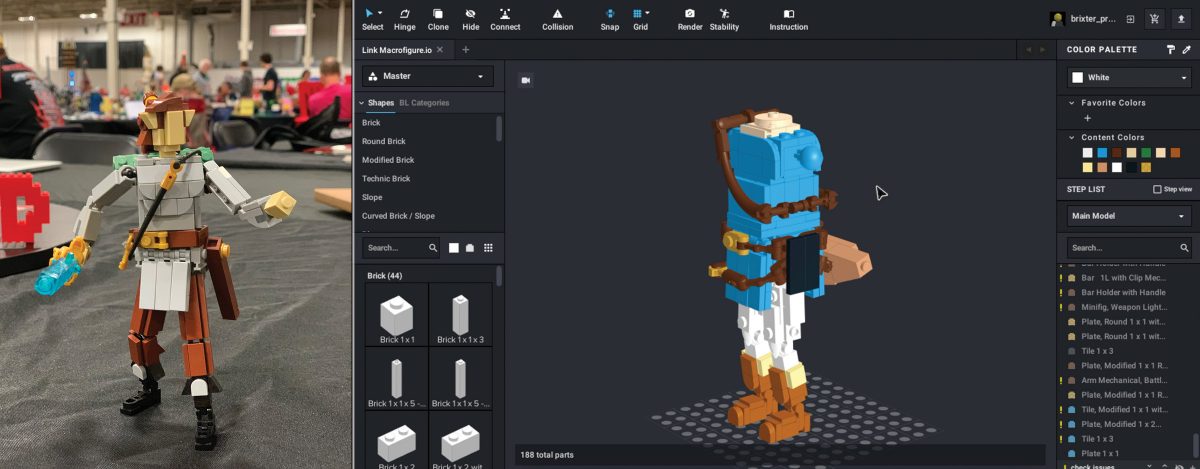Open the shopping cart icon
1200x469 pixels.
click(x=1155, y=19)
